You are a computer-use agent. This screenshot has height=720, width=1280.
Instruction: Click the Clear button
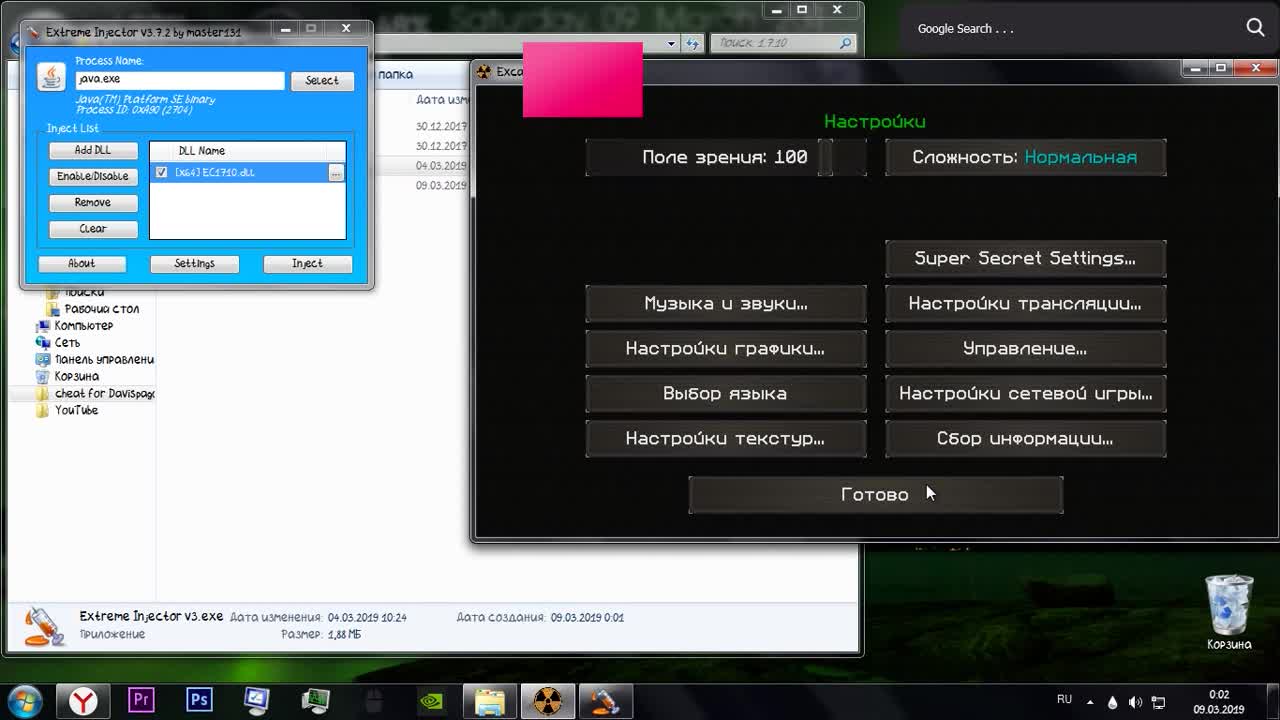(93, 229)
